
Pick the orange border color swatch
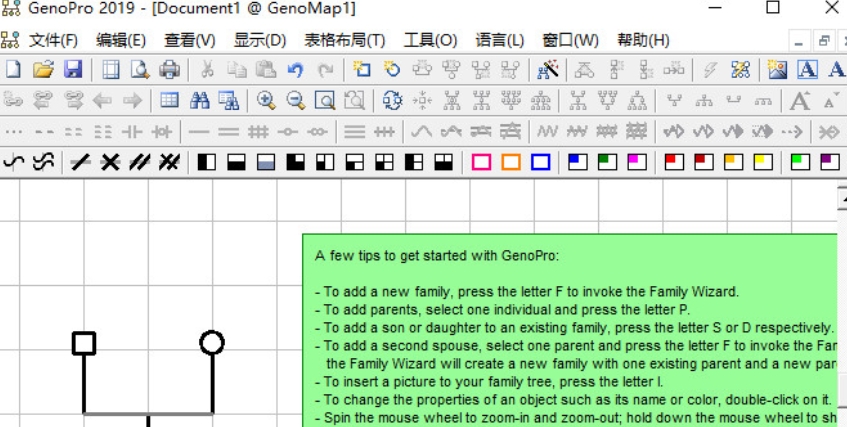(511, 162)
